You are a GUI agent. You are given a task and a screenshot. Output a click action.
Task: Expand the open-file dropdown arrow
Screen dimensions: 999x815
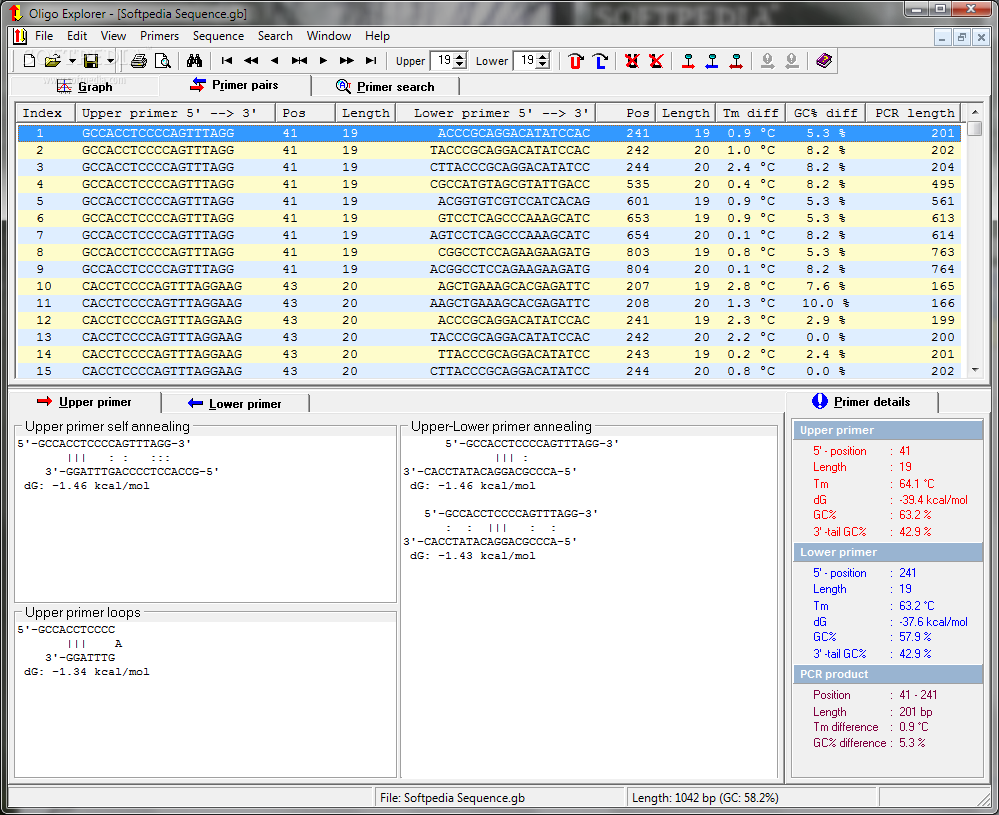click(72, 61)
